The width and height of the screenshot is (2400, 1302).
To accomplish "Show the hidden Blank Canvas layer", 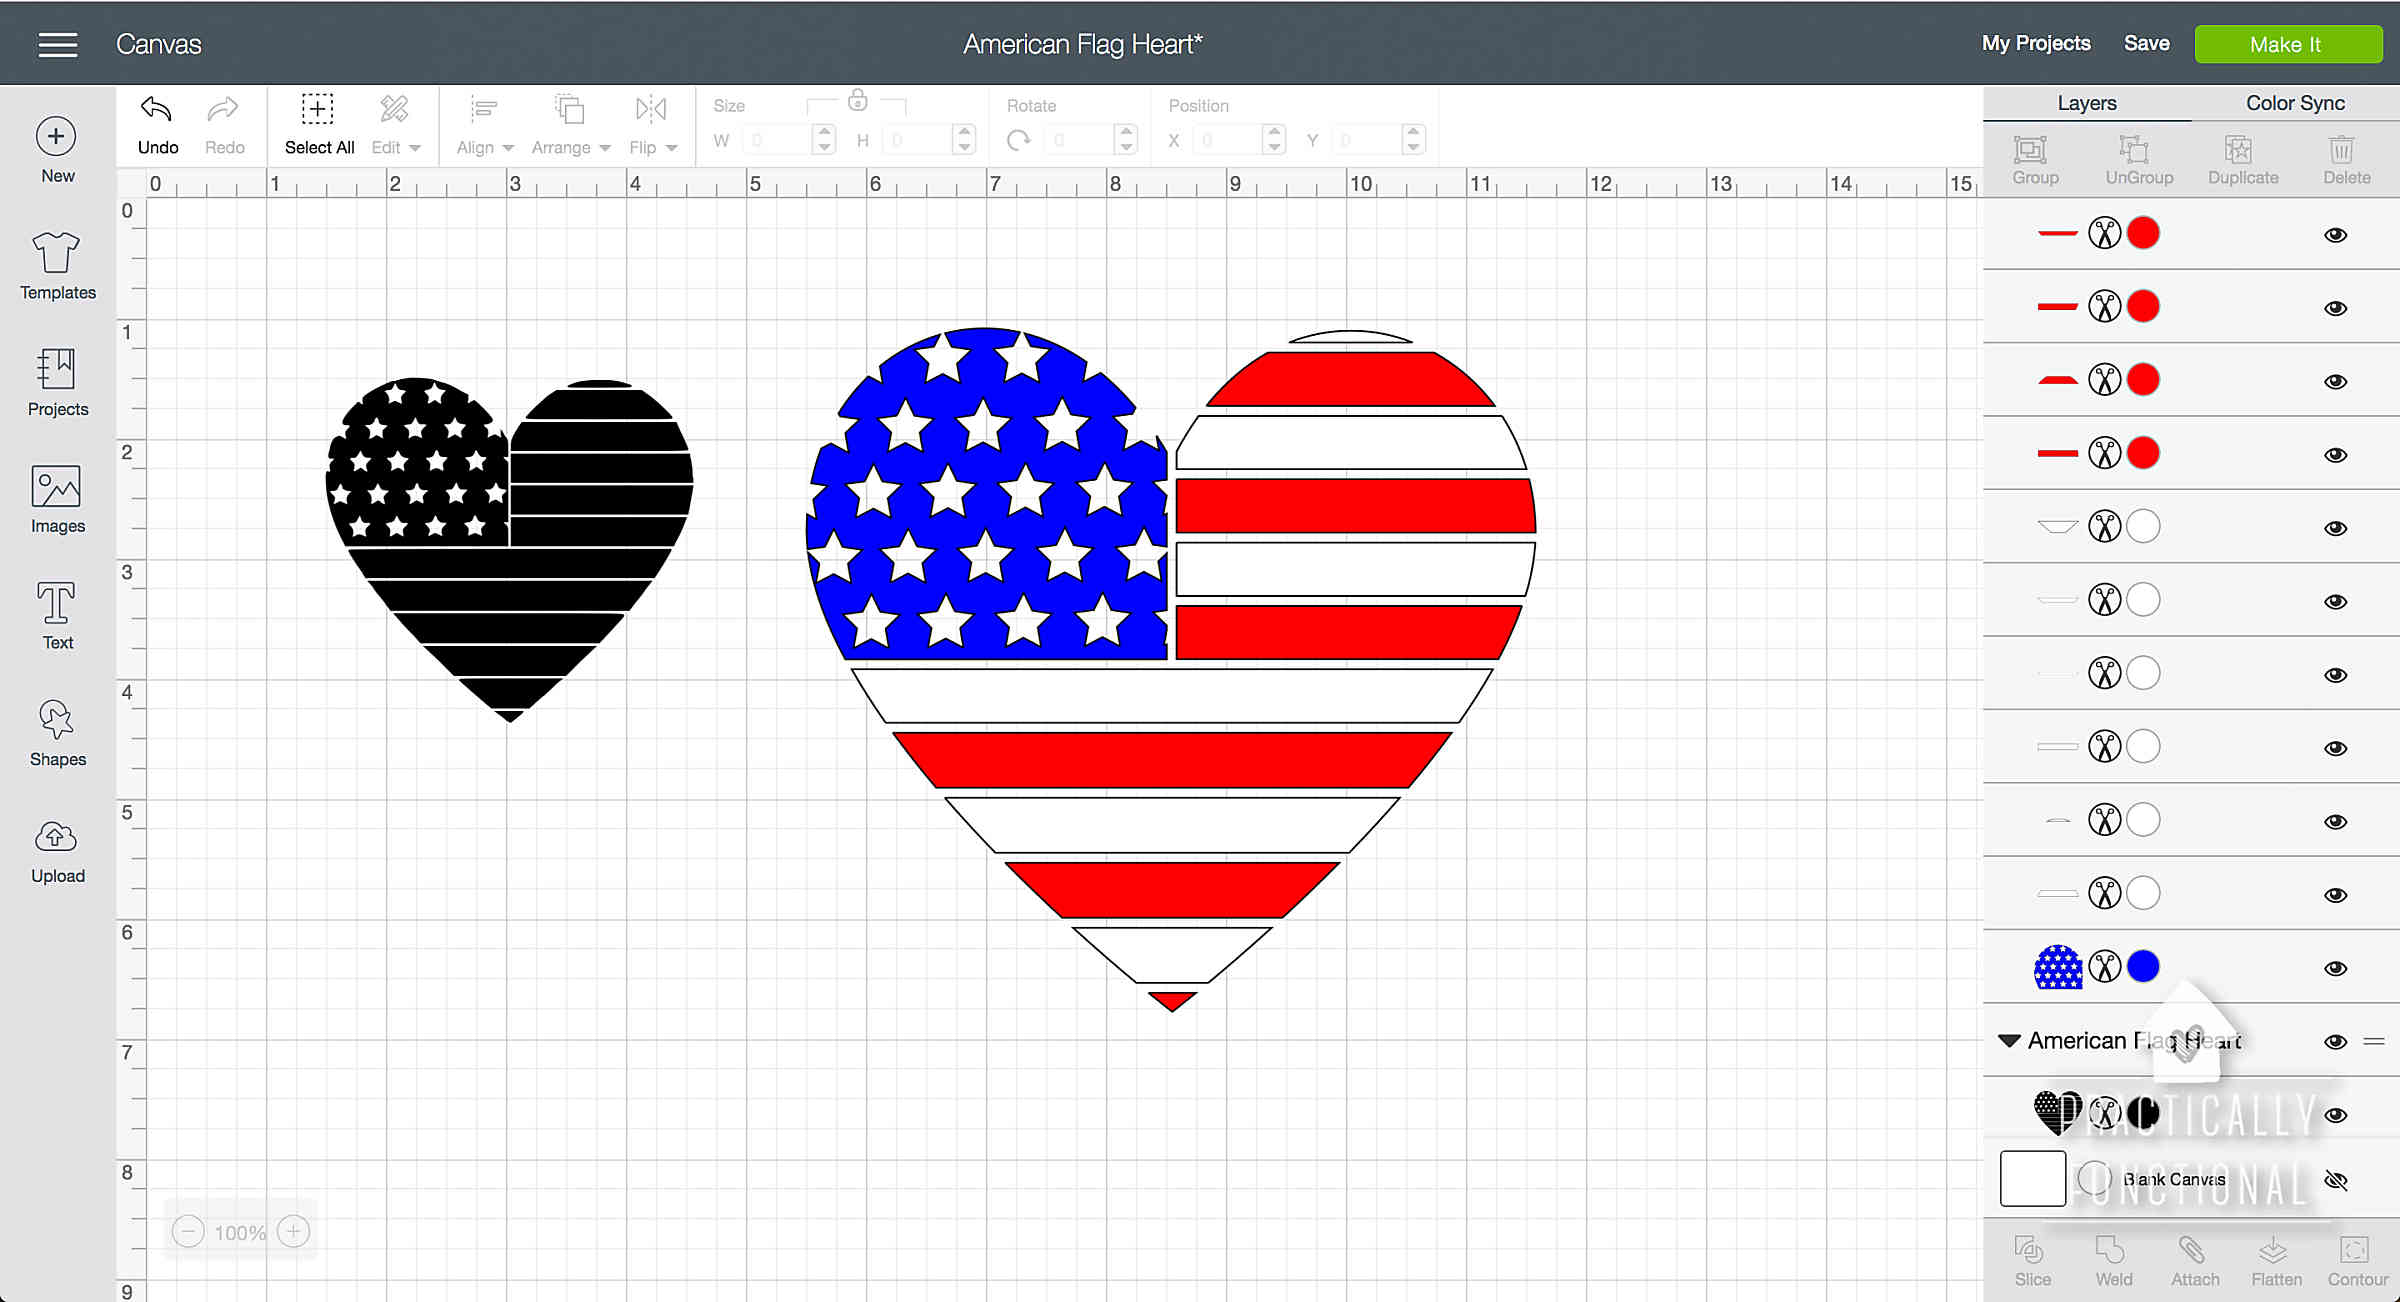I will 2335,1181.
